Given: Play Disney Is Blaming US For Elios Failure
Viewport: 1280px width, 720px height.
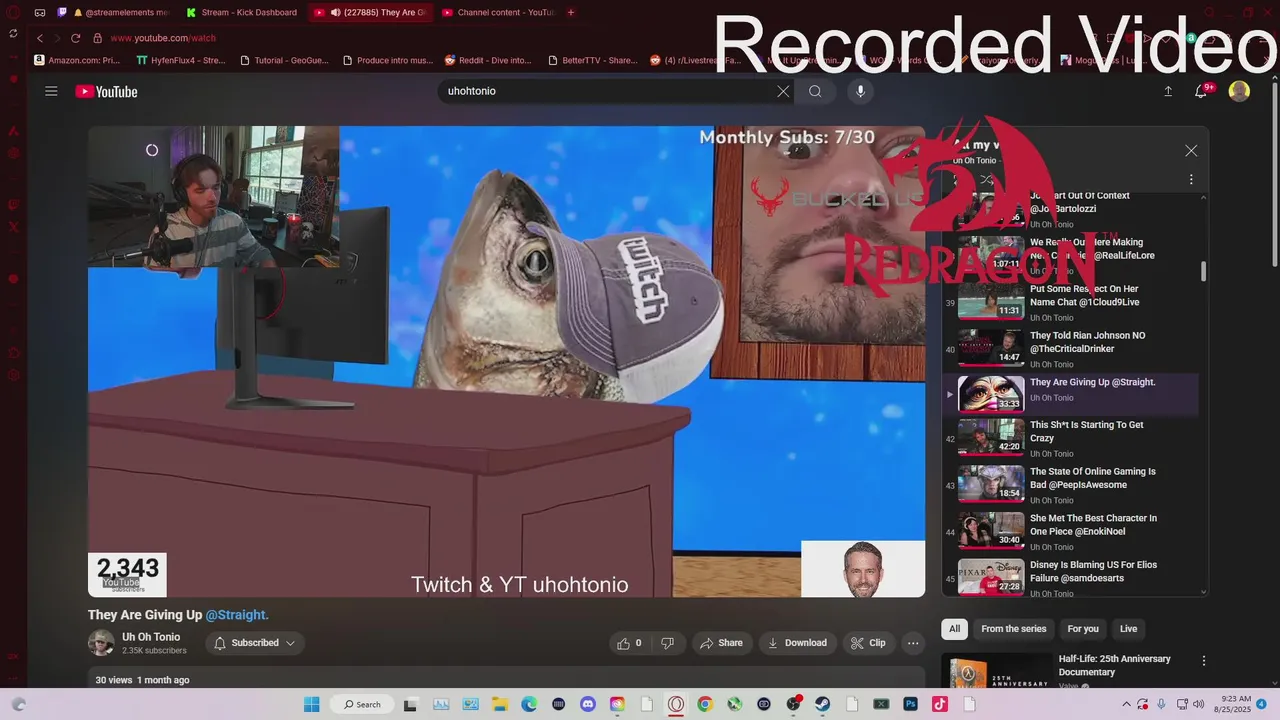Looking at the screenshot, I should click(x=1070, y=578).
